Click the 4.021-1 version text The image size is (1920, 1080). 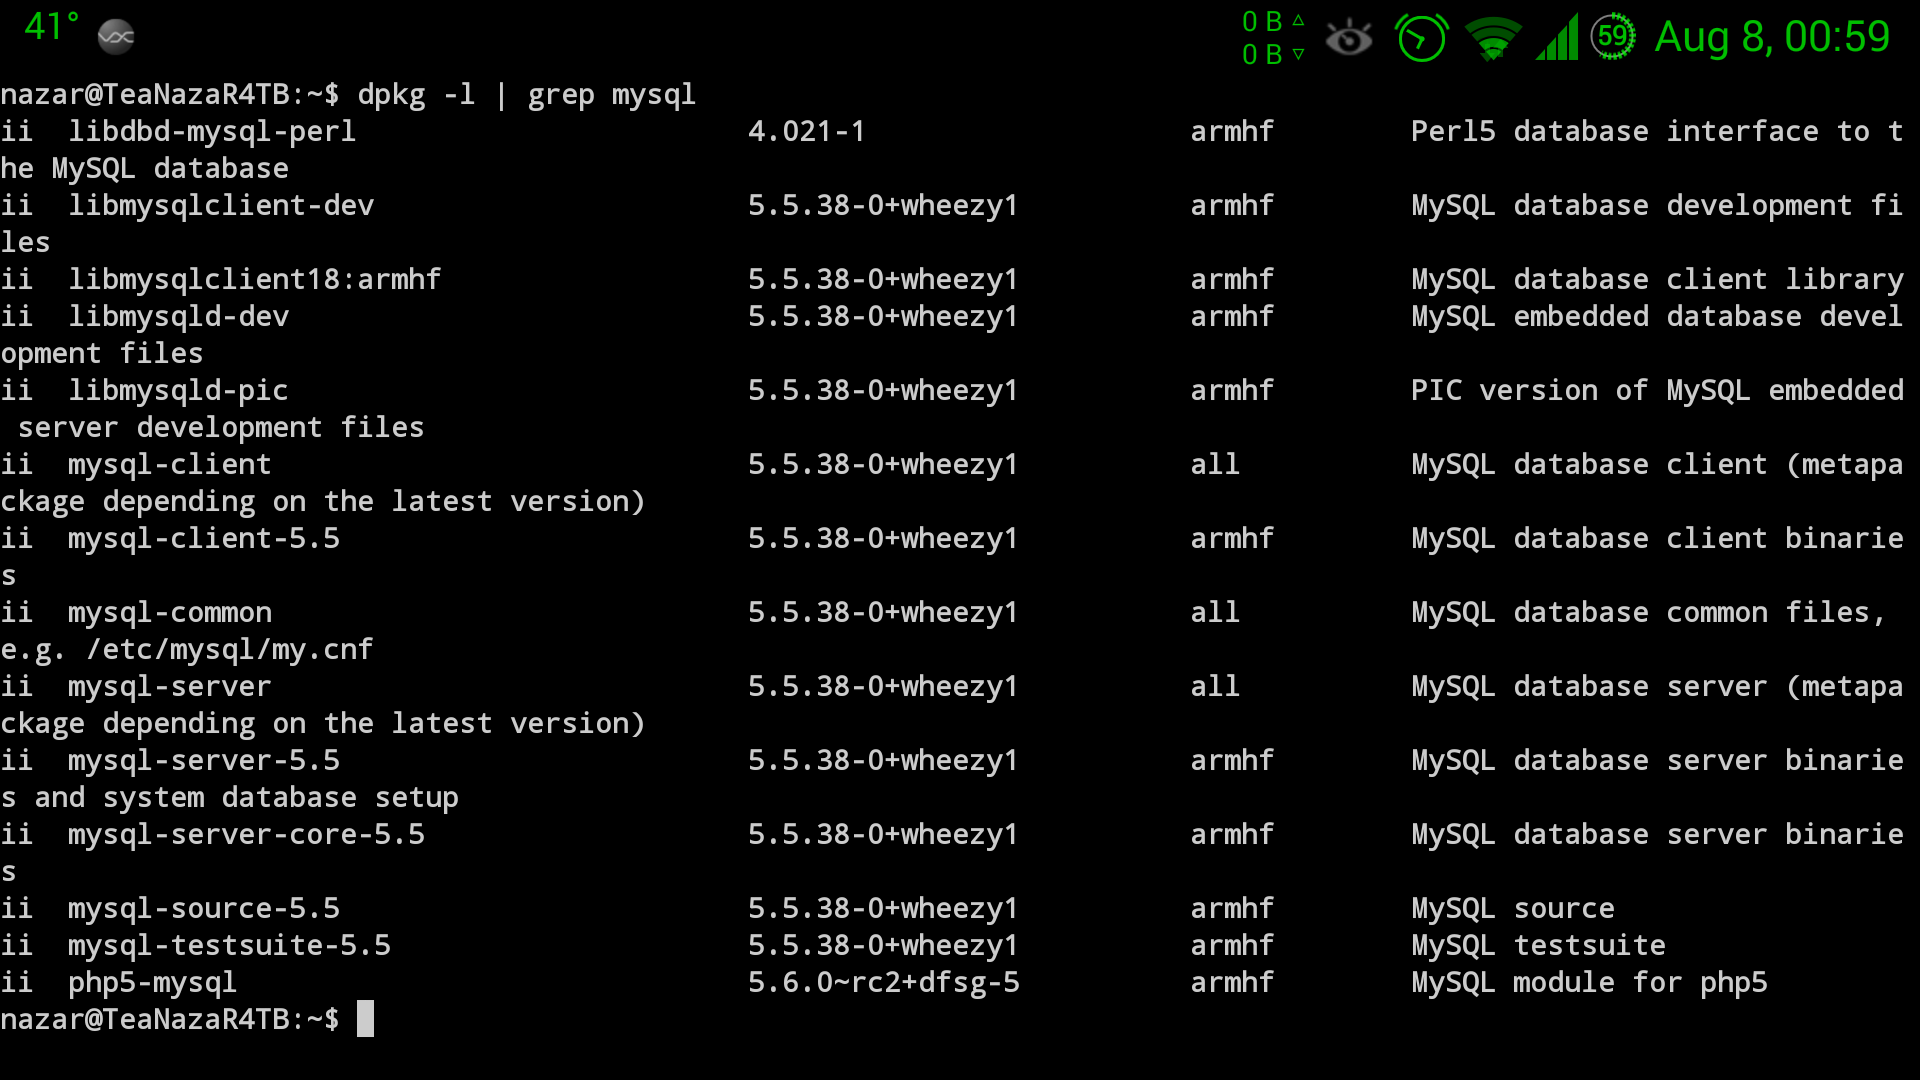point(806,132)
